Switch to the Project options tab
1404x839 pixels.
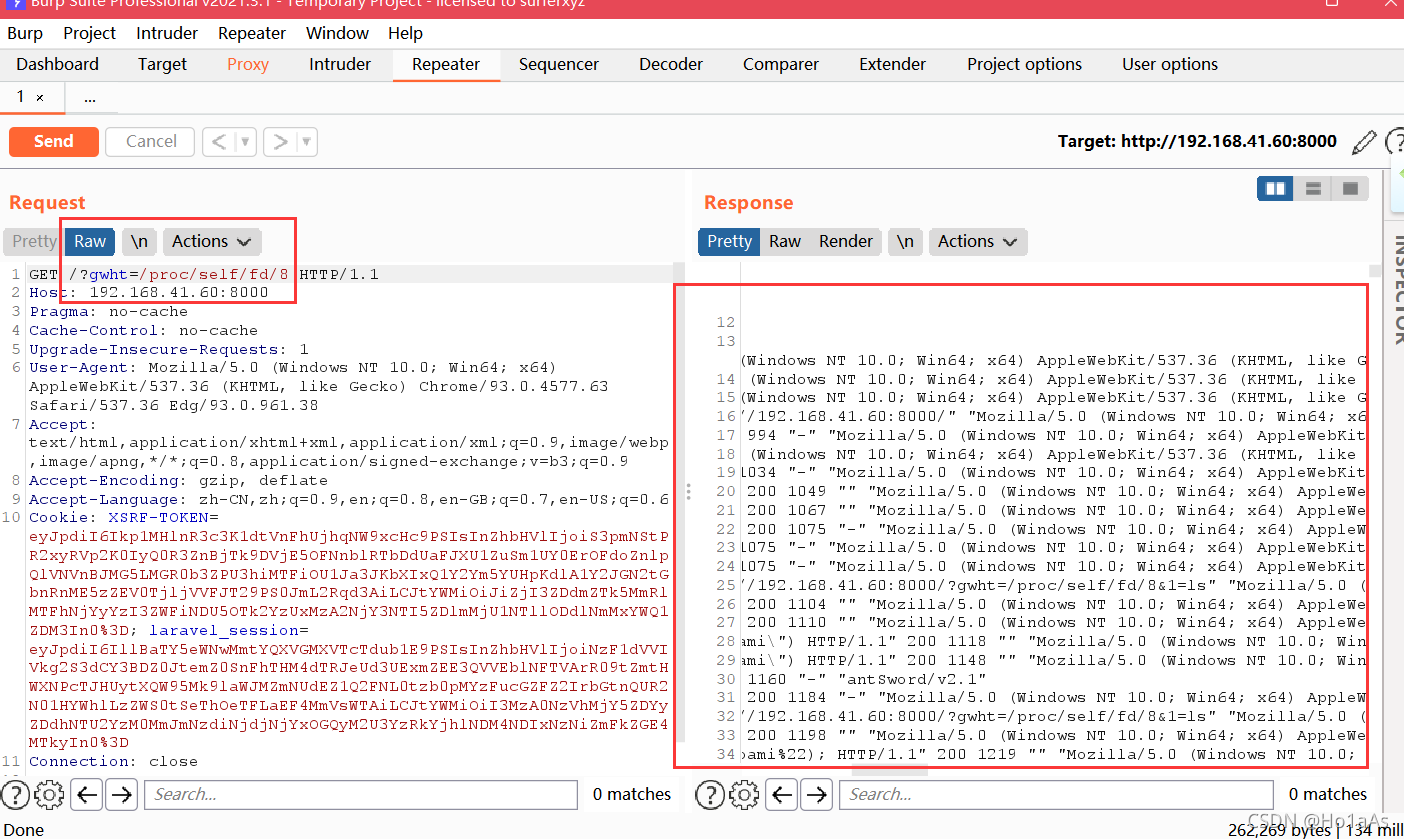tap(1025, 64)
